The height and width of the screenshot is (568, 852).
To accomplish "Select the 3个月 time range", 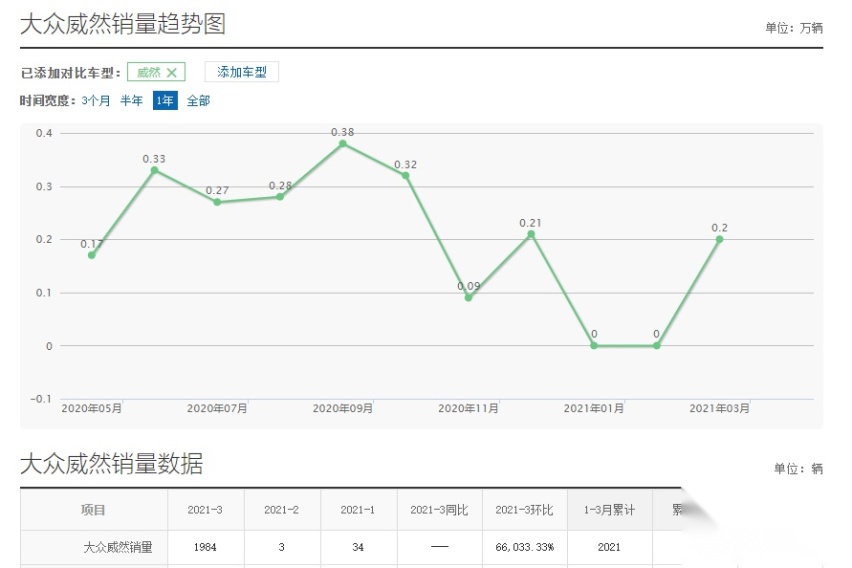I will (96, 101).
